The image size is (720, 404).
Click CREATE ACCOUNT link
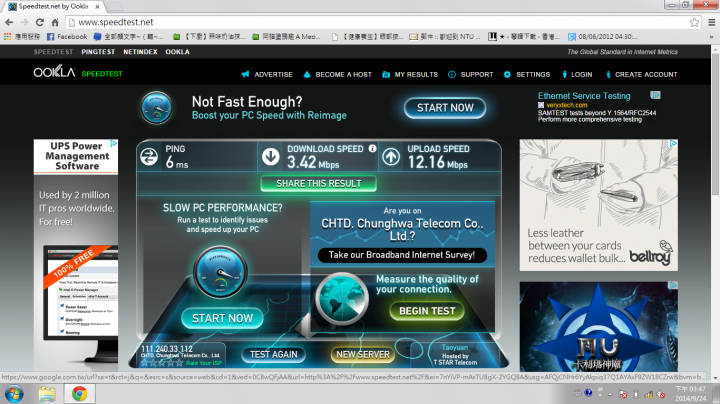click(641, 74)
